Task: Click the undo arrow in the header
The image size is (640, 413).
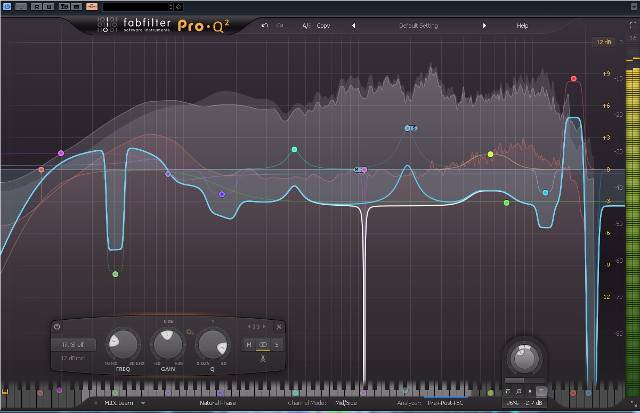Action: [264, 23]
